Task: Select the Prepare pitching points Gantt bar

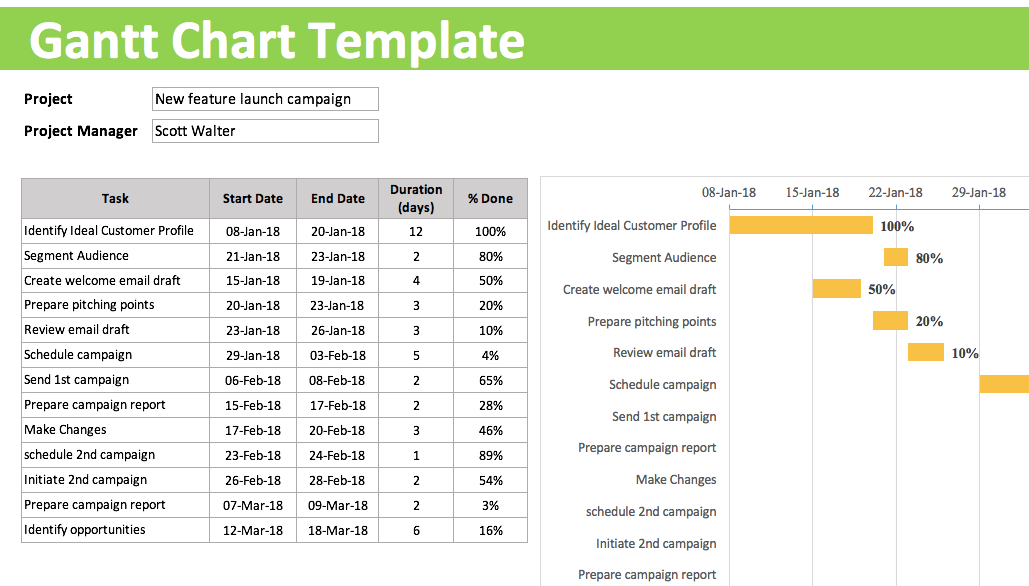Action: point(890,321)
